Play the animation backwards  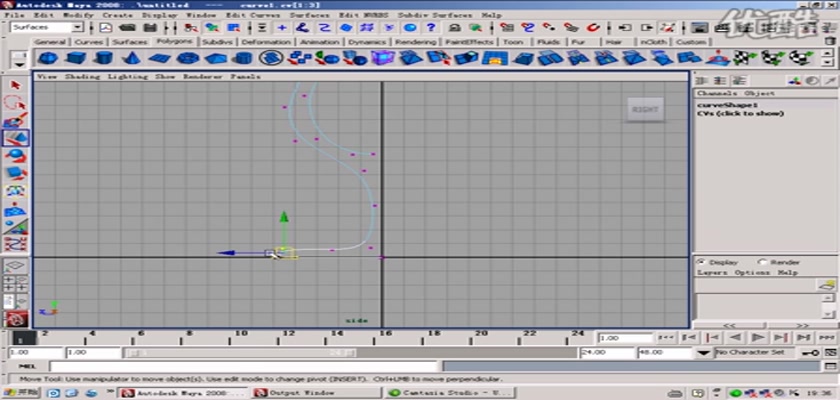point(735,337)
